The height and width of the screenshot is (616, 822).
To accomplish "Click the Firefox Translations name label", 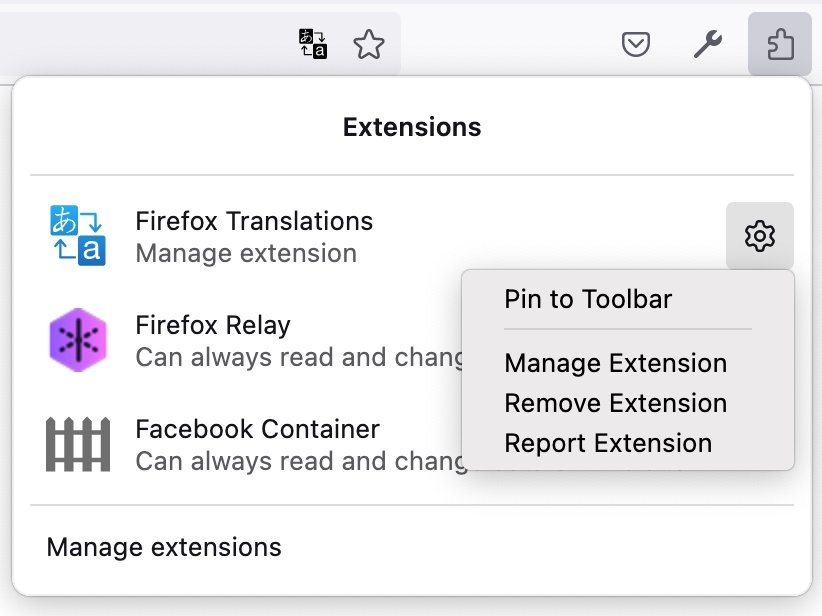I will point(254,221).
